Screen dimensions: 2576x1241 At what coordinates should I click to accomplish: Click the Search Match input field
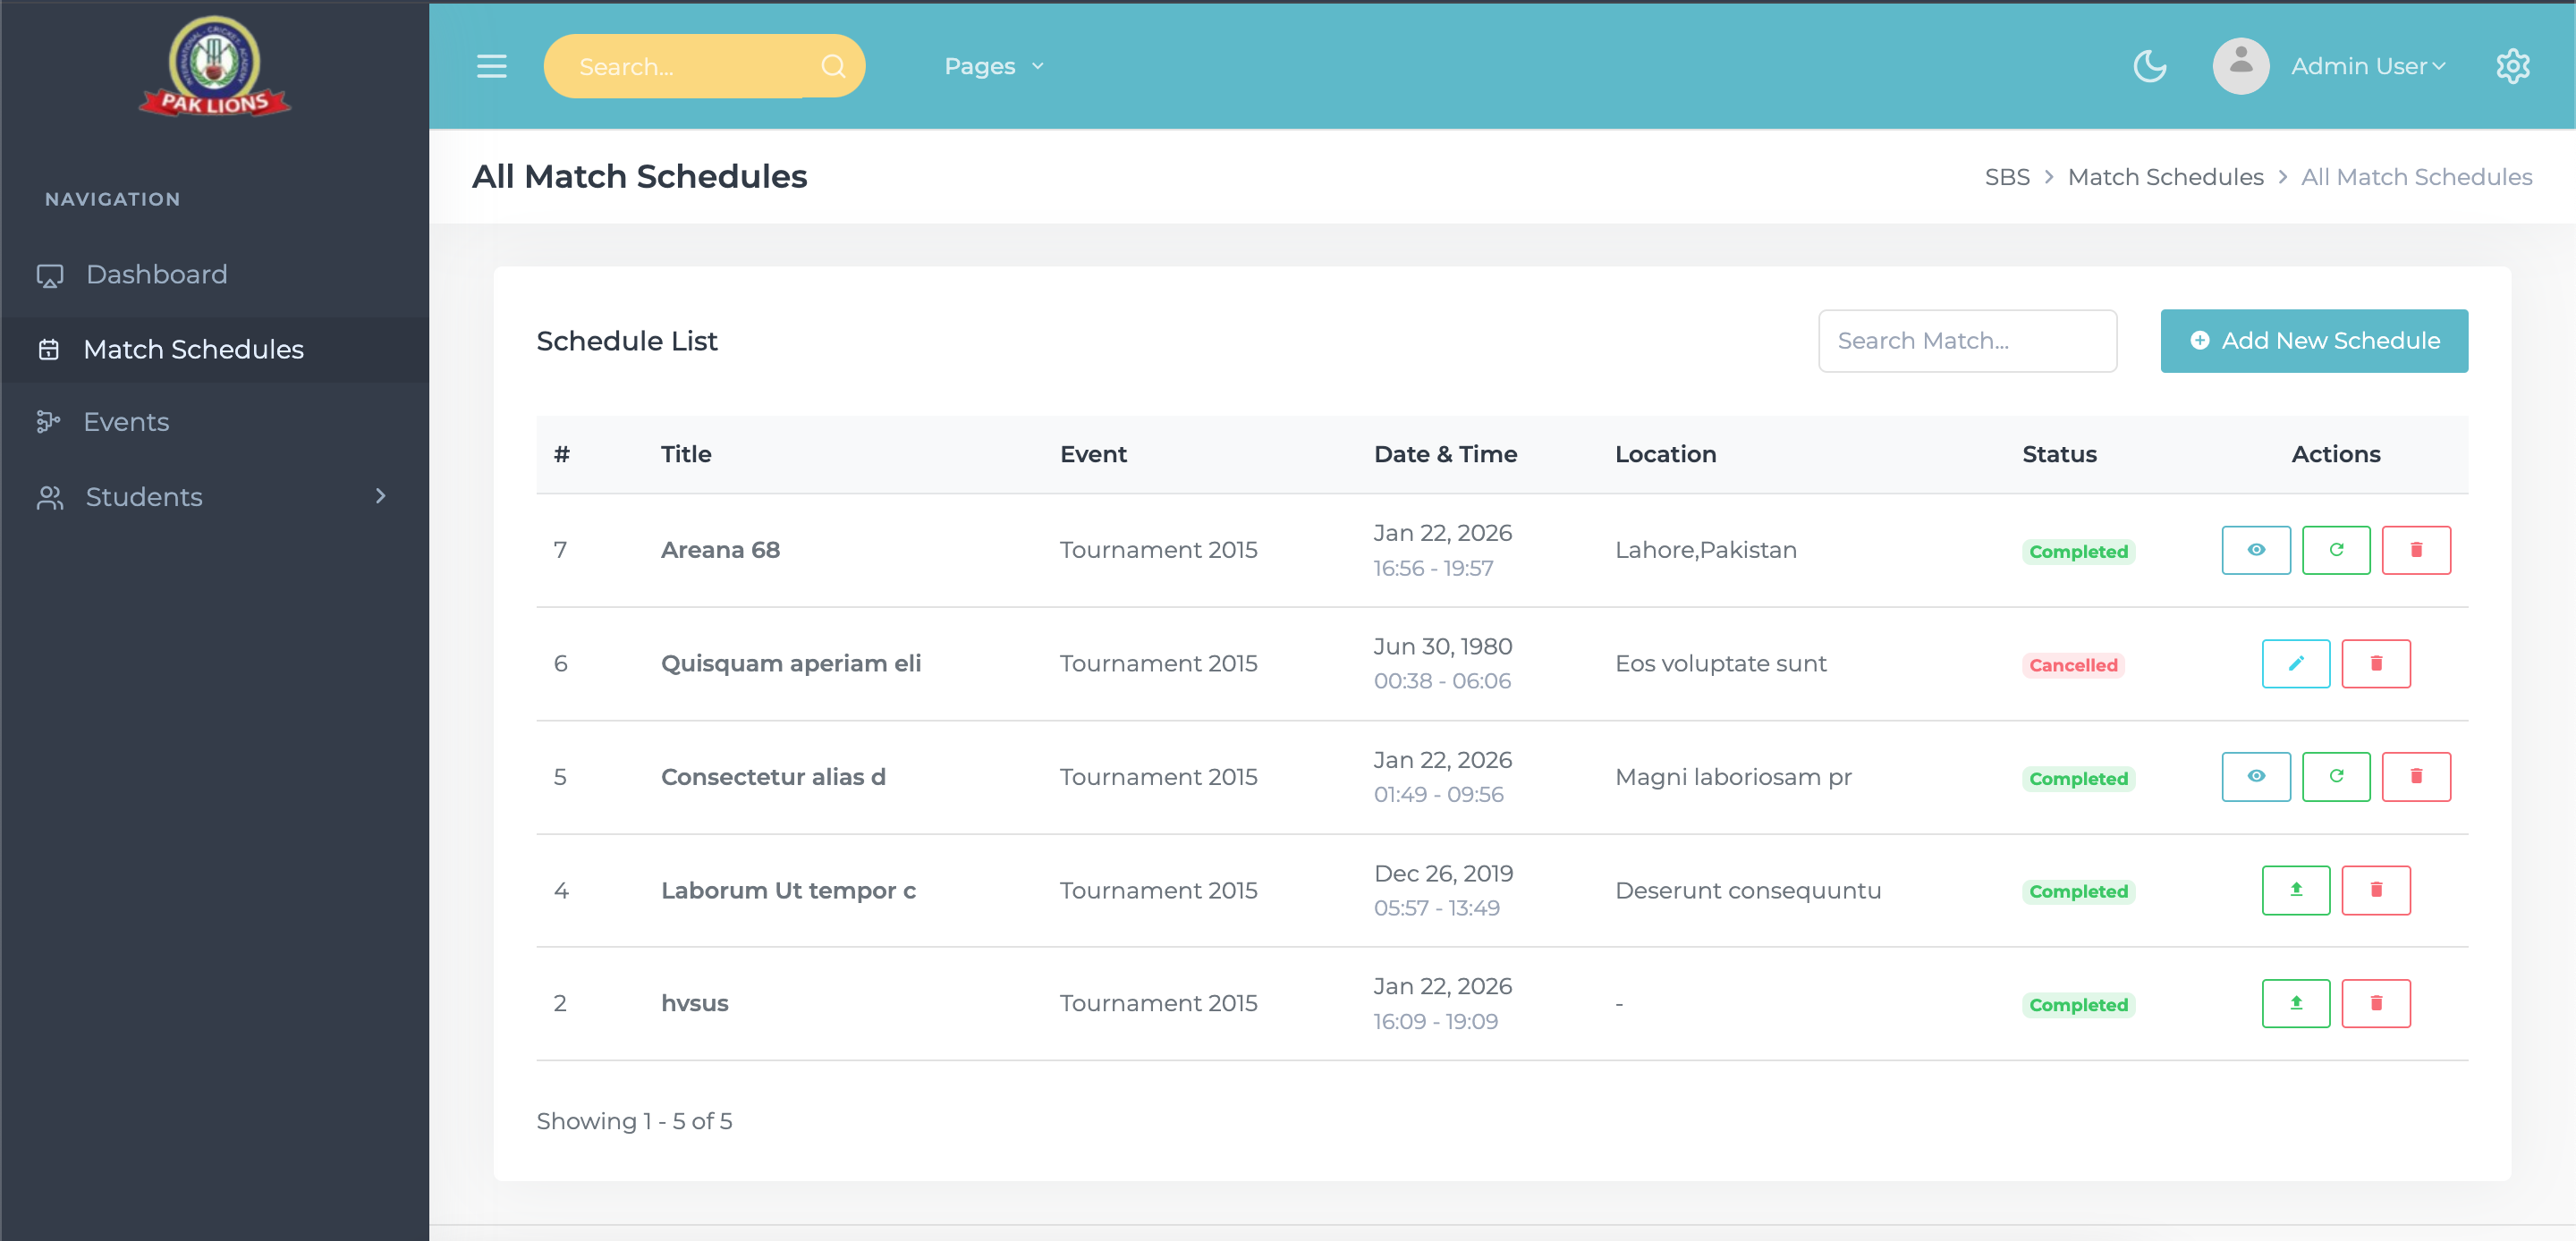tap(1966, 341)
